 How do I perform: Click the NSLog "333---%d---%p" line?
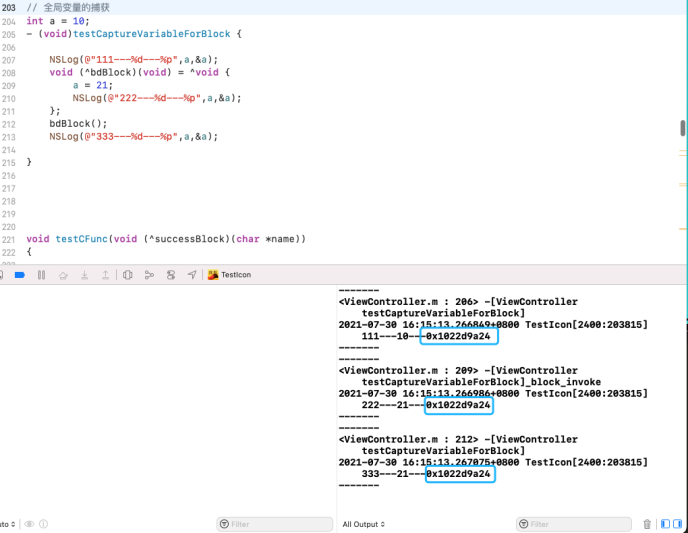tap(133, 136)
